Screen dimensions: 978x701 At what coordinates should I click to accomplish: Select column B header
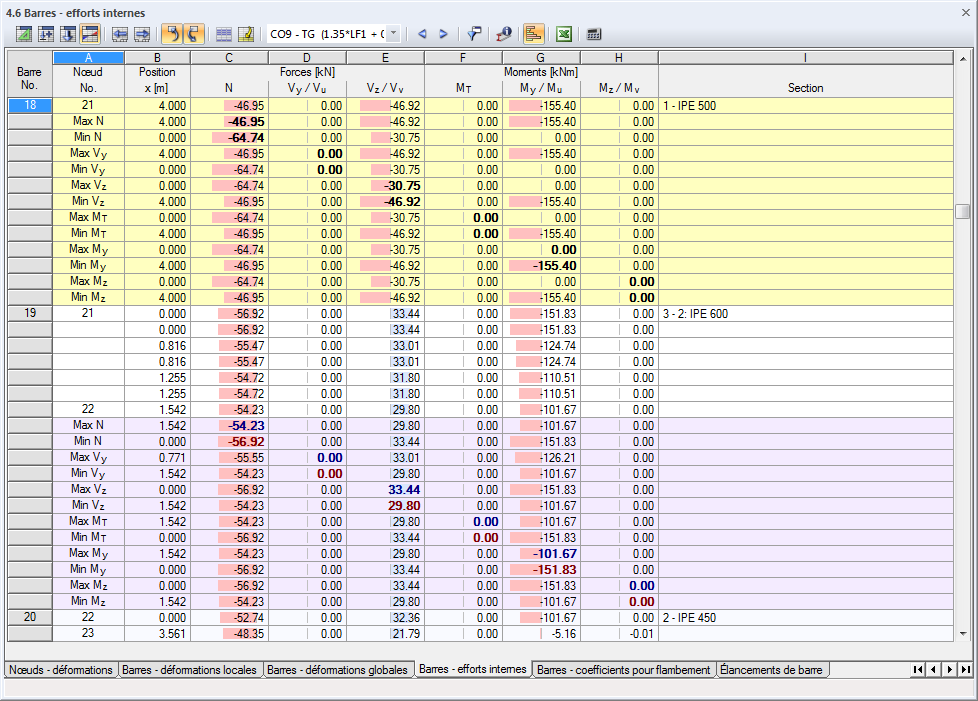pos(157,58)
